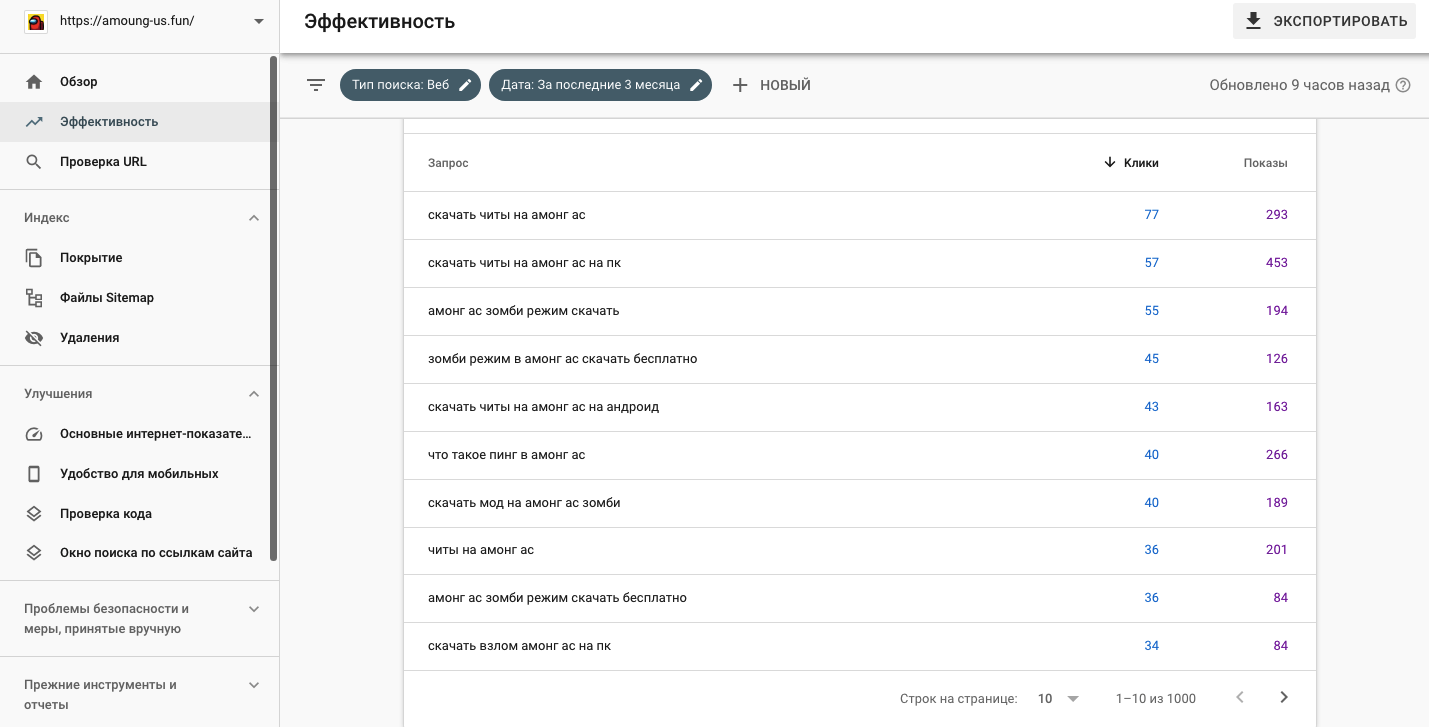Click the impressions value 453
The width and height of the screenshot is (1429, 727).
[1276, 263]
